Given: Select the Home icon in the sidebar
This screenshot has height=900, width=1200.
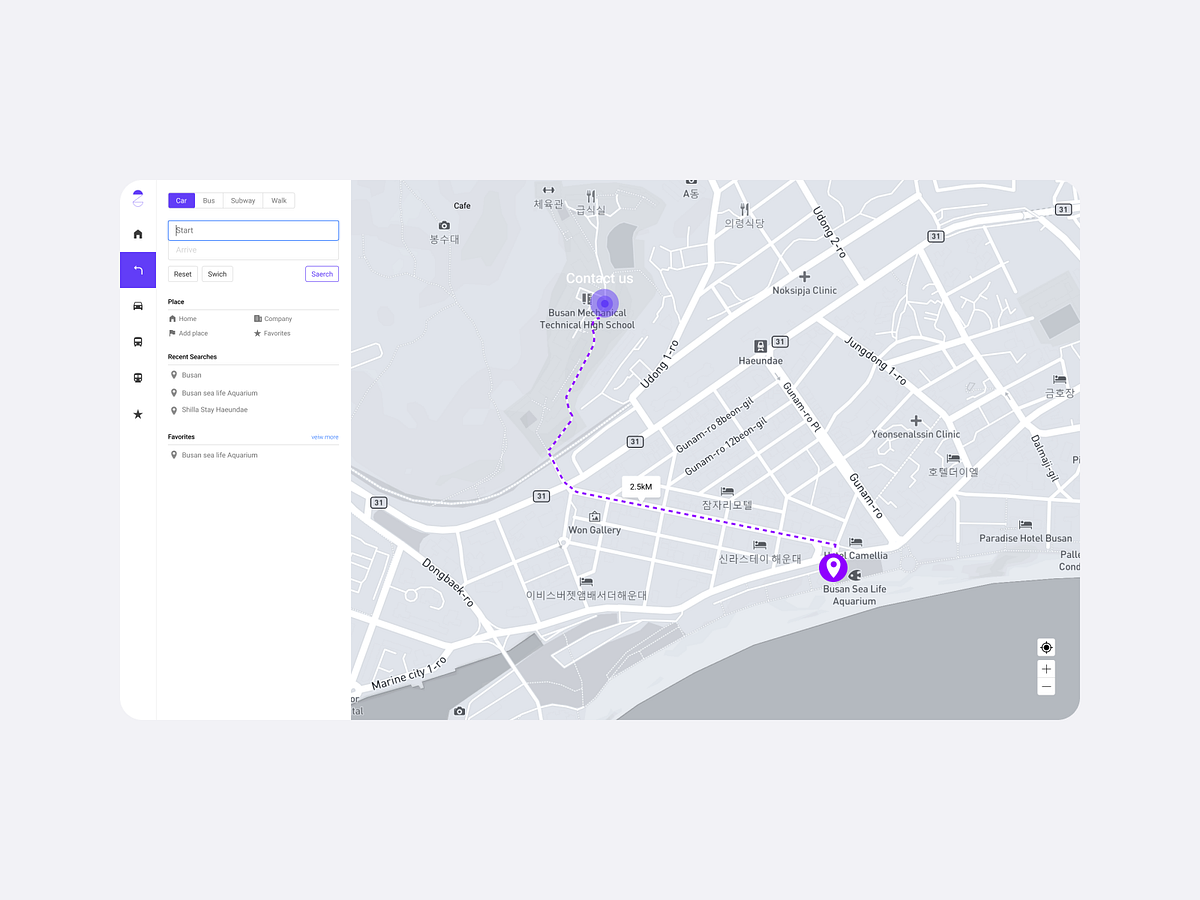Looking at the screenshot, I should click(x=138, y=233).
